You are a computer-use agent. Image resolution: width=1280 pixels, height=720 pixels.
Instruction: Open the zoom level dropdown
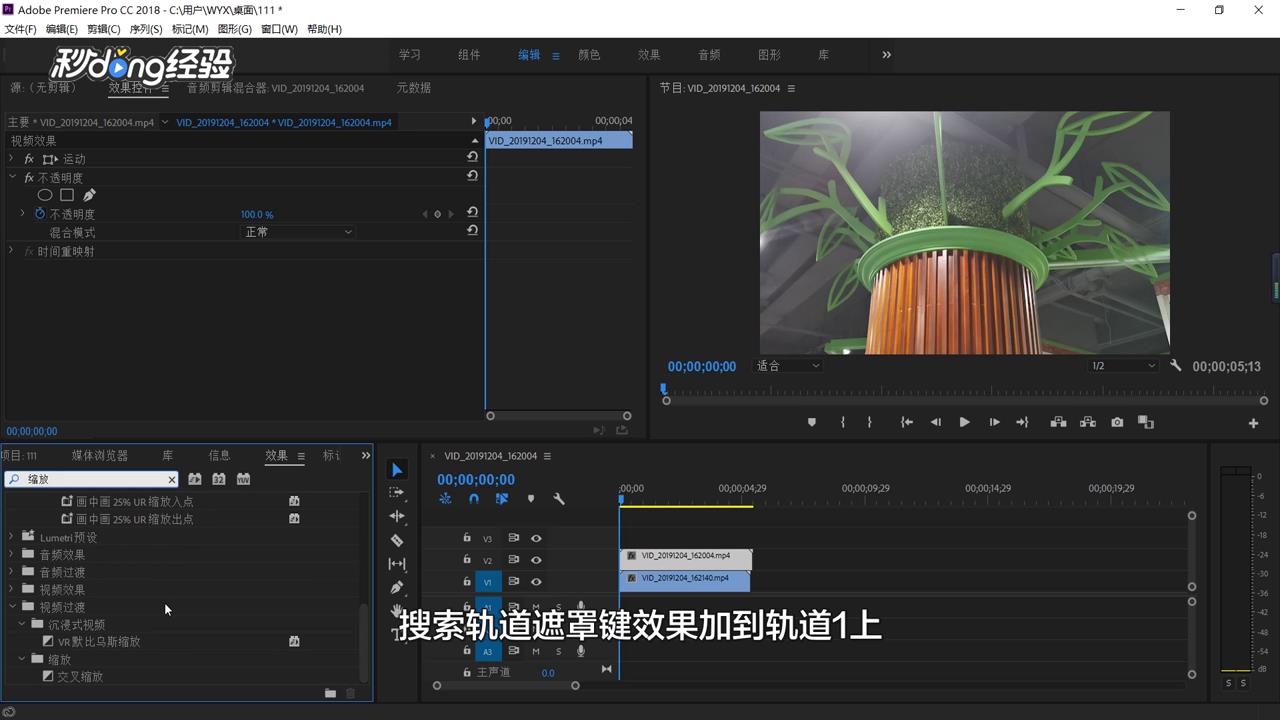pyautogui.click(x=788, y=366)
